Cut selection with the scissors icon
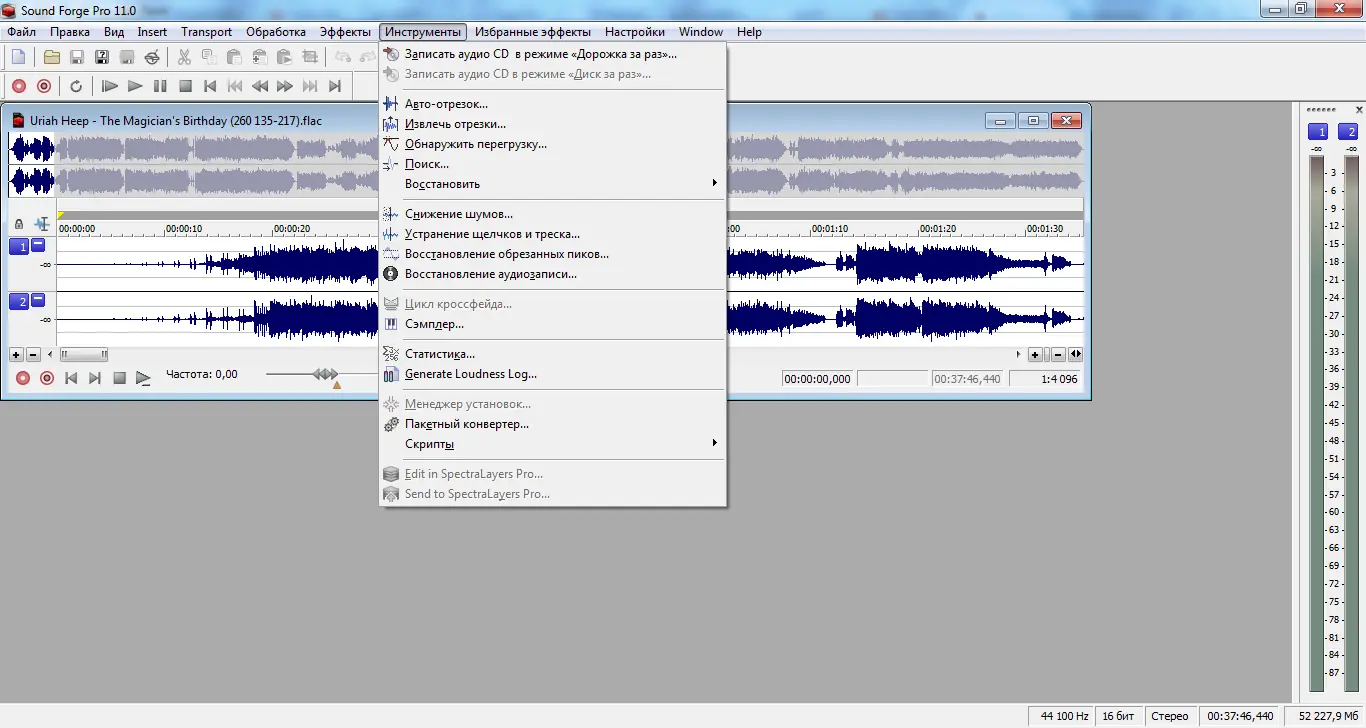The width and height of the screenshot is (1366, 728). point(184,57)
